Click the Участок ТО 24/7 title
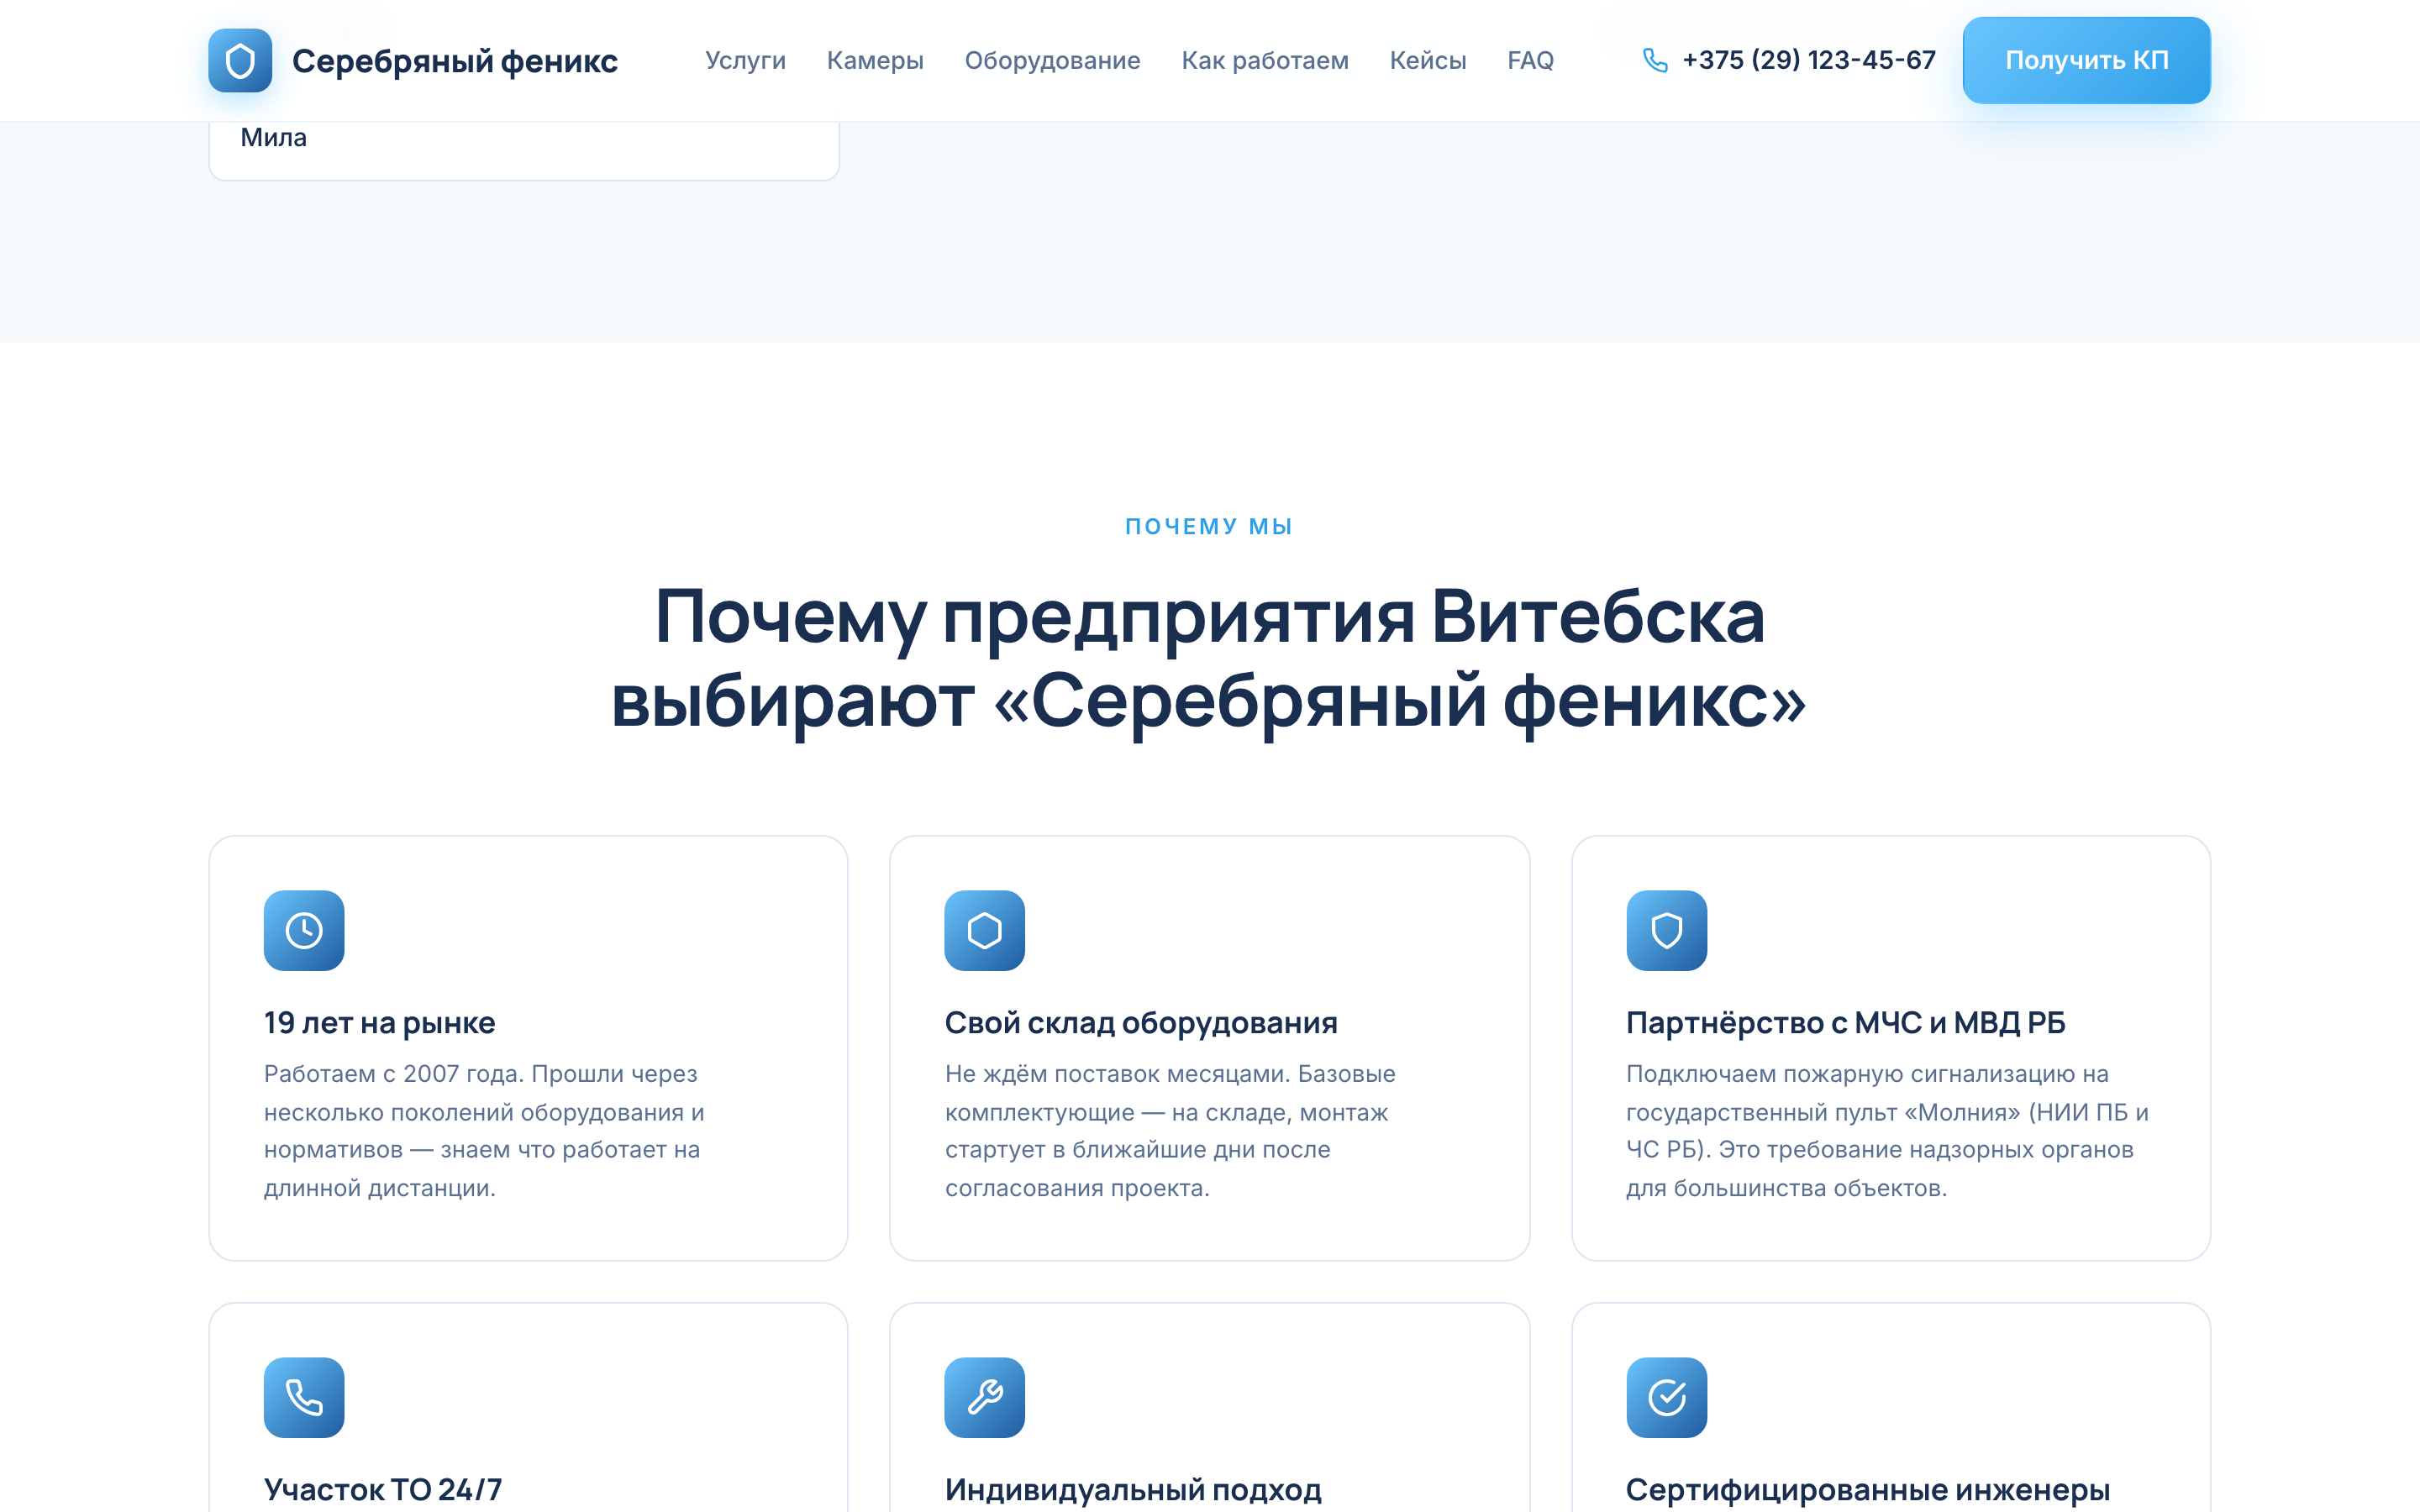 click(x=383, y=1489)
